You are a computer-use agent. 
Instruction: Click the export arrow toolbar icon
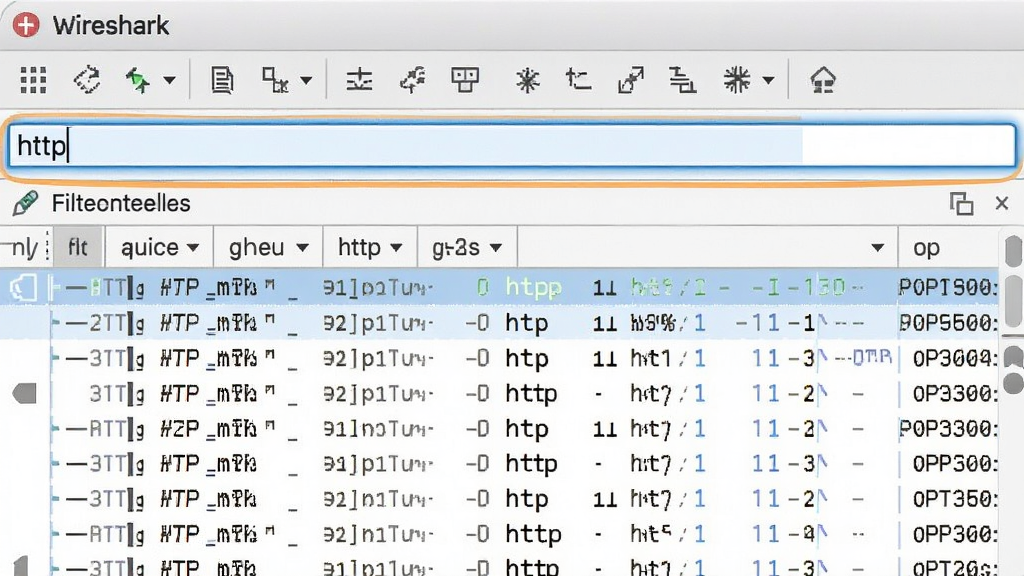pyautogui.click(x=631, y=80)
